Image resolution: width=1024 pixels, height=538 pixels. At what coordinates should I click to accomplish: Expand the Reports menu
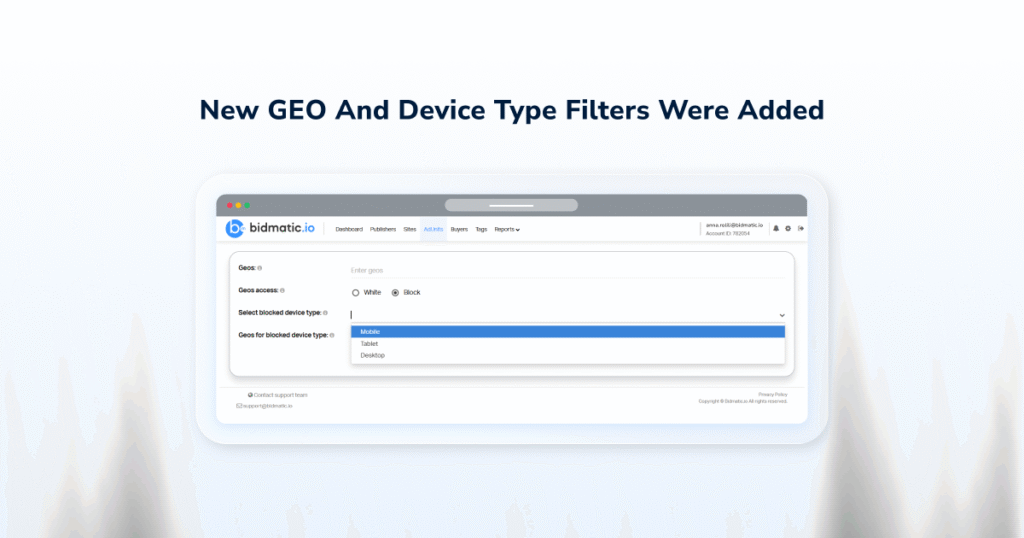(507, 229)
